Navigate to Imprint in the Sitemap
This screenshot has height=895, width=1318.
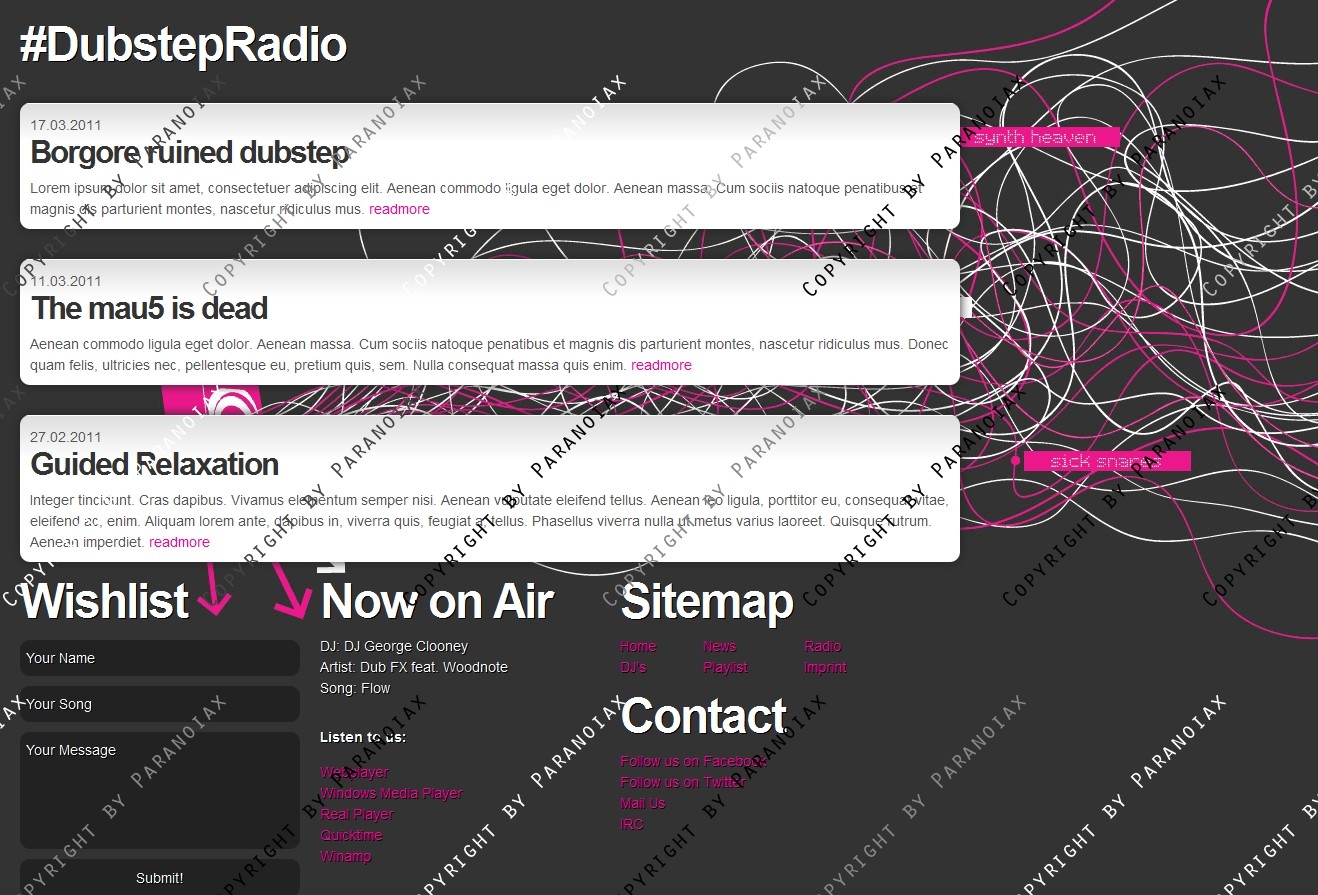pos(825,668)
